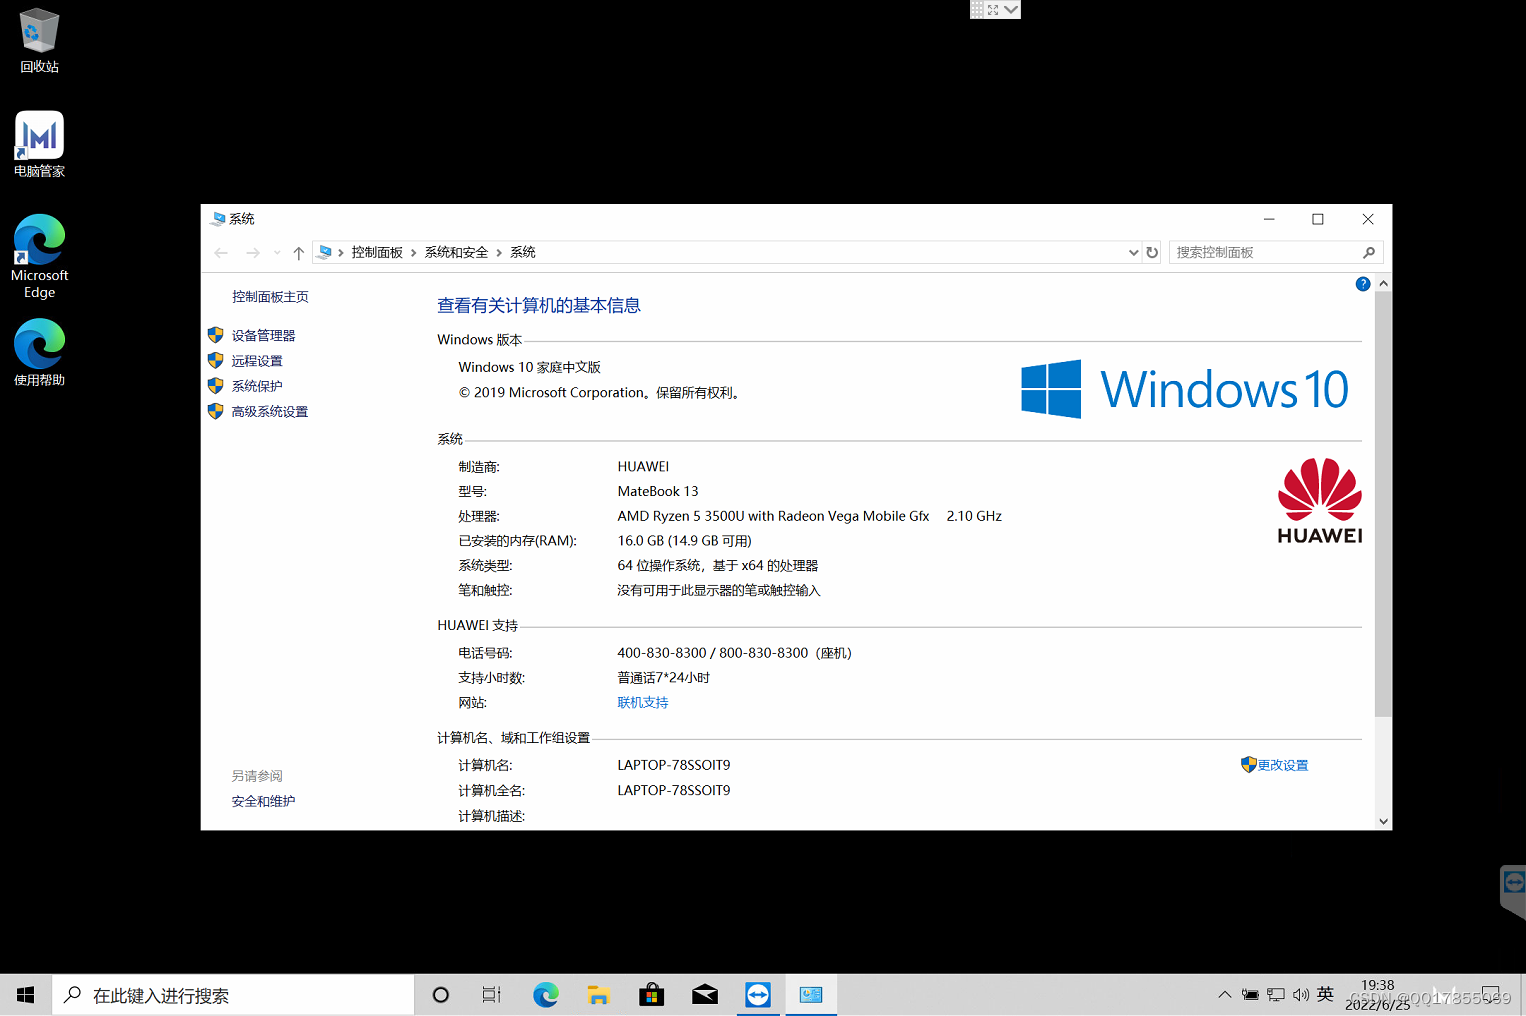Expand the top remote toolbar chevron

point(1011,9)
